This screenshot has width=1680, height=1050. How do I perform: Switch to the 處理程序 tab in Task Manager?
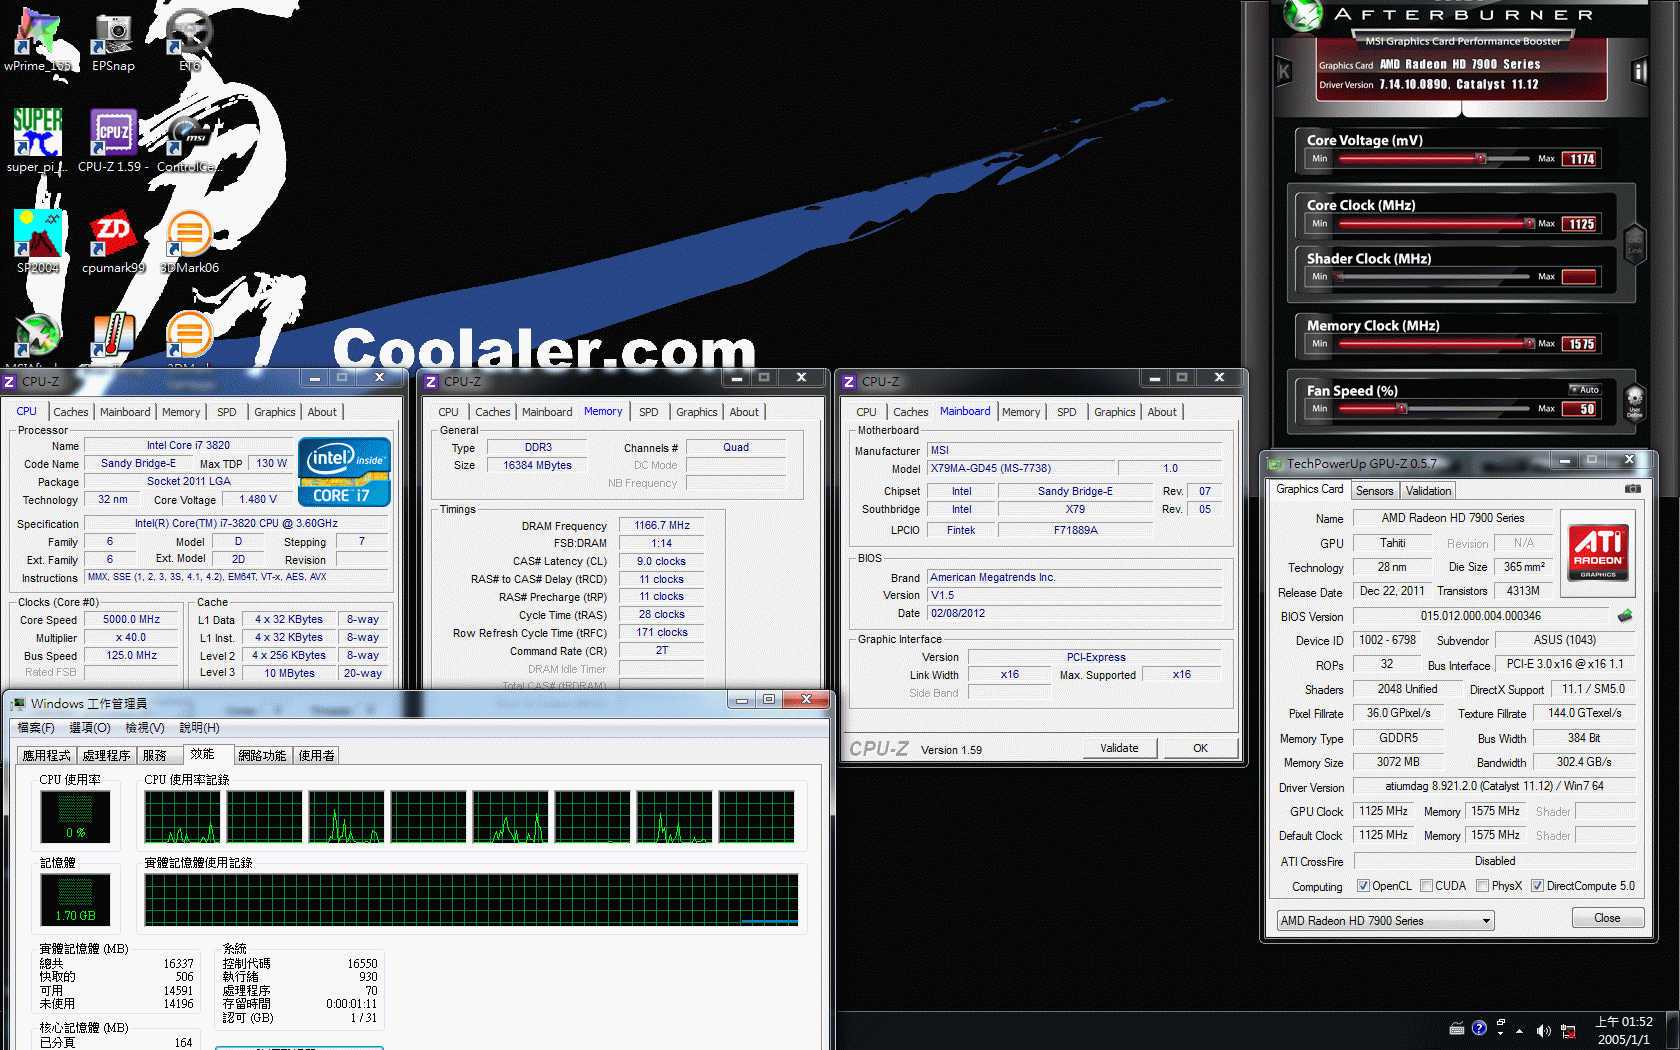tap(106, 756)
